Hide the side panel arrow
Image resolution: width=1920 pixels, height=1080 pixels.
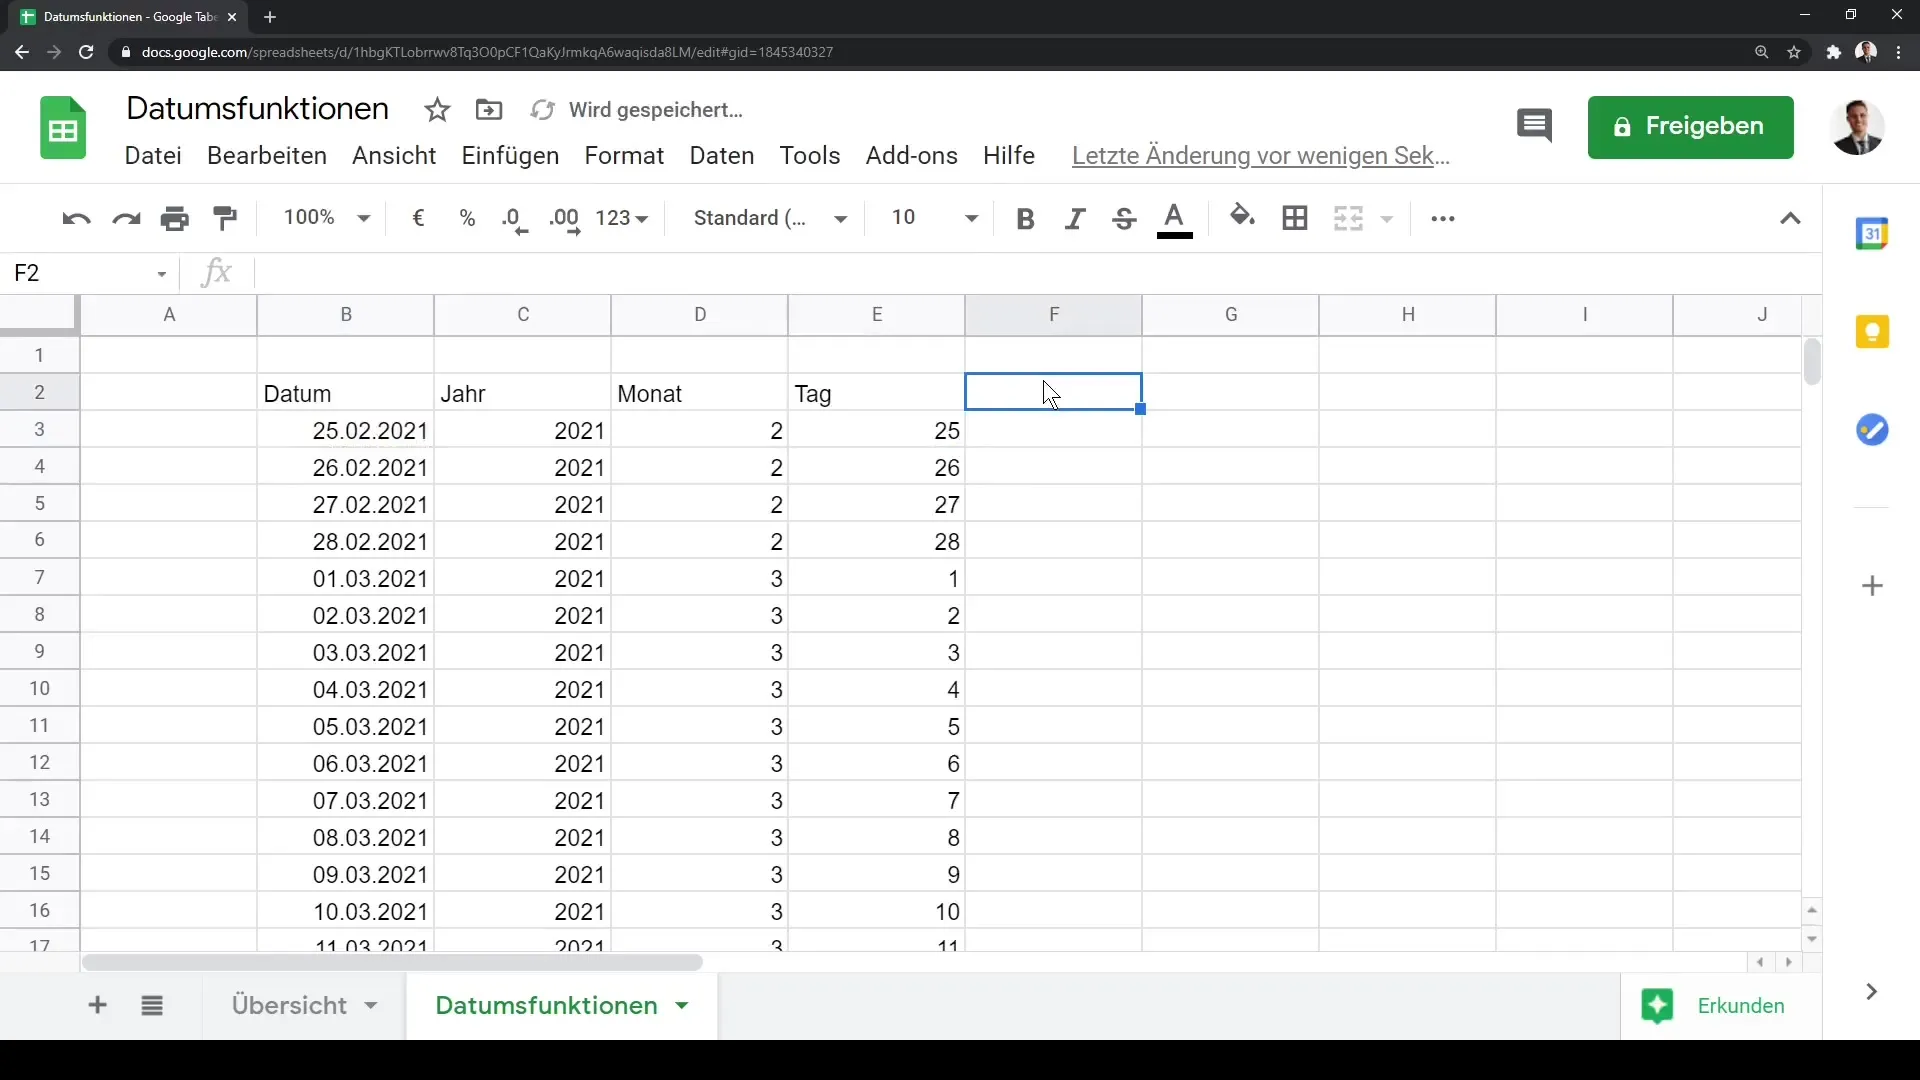point(1871,992)
